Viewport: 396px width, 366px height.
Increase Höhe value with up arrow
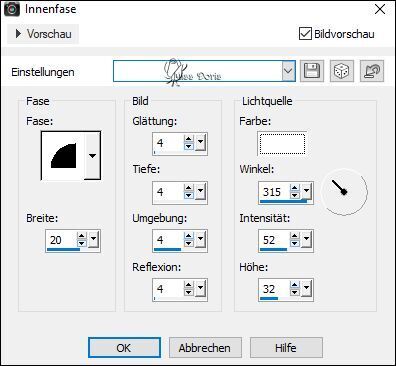click(295, 284)
